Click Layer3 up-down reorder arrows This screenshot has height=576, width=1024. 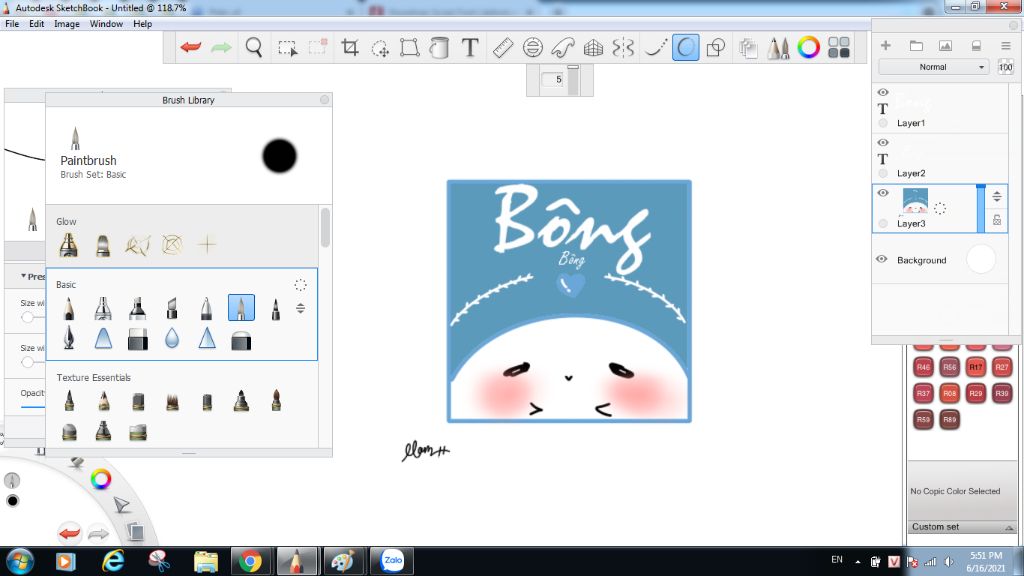coord(997,197)
